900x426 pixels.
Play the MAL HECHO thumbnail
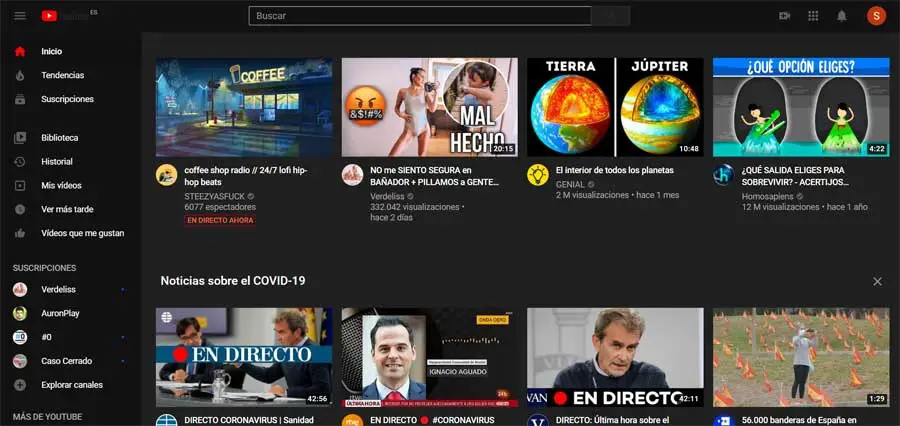coord(429,107)
